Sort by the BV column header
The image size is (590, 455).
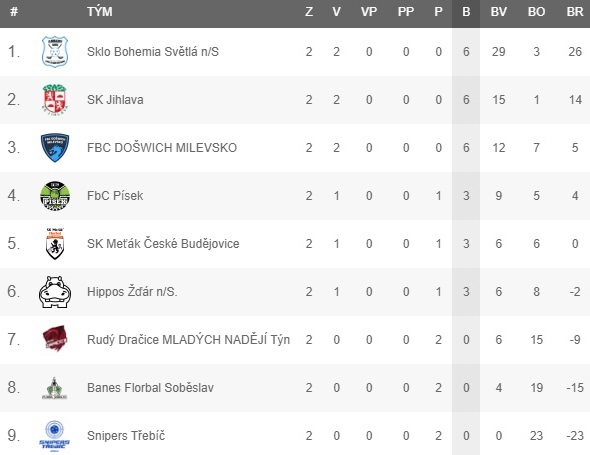click(x=499, y=12)
